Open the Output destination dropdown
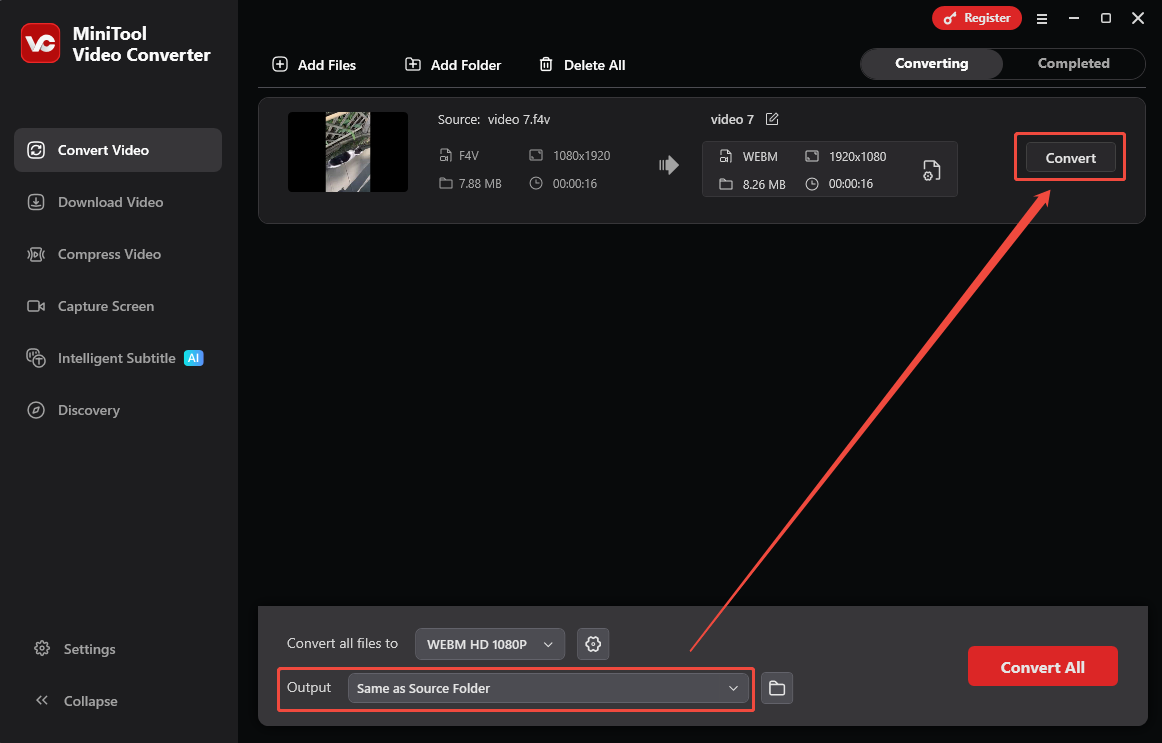Screen dimensions: 1162x743 (550, 688)
